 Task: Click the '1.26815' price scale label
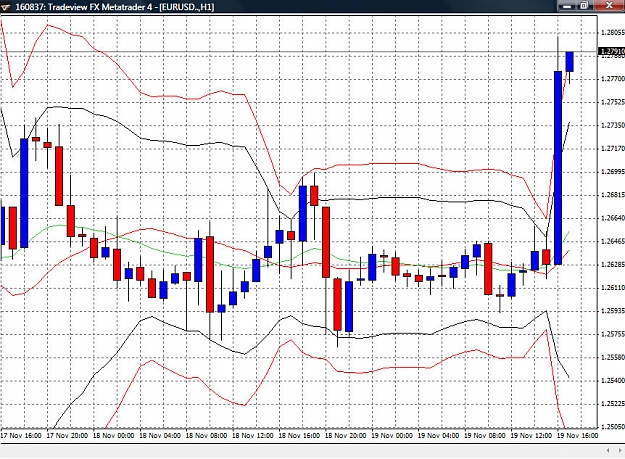click(x=613, y=195)
